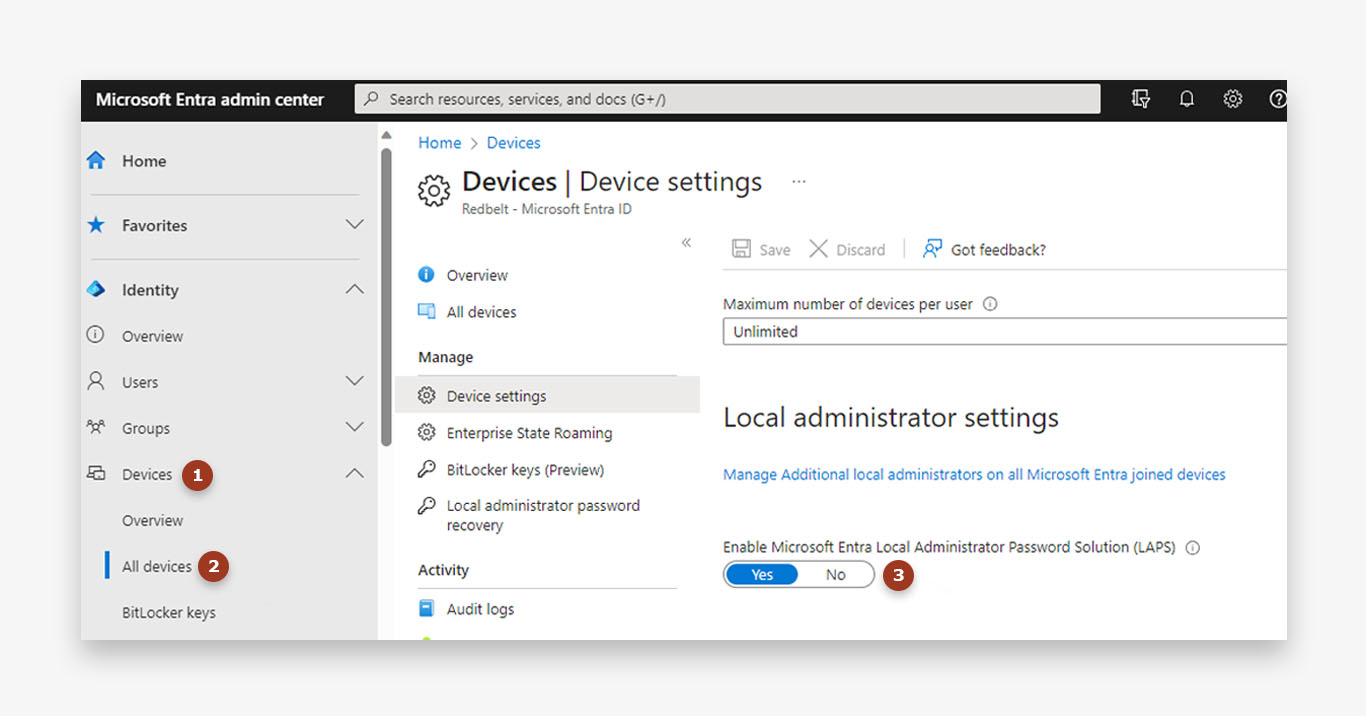The height and width of the screenshot is (716, 1366).
Task: Click the search resources input field
Action: coord(727,99)
